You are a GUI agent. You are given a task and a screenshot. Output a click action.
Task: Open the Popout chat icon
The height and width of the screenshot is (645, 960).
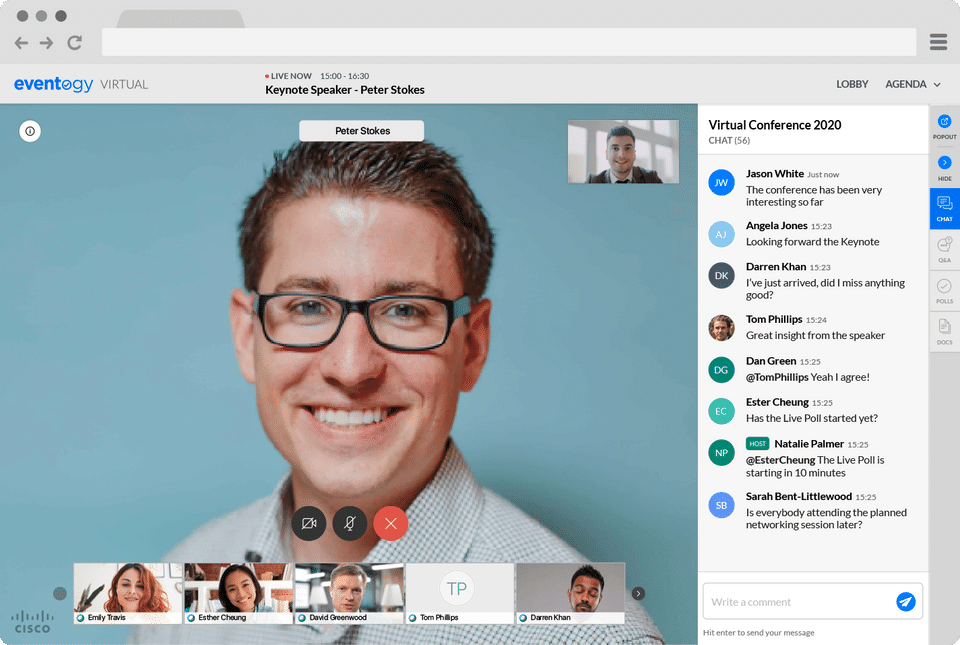pyautogui.click(x=944, y=127)
